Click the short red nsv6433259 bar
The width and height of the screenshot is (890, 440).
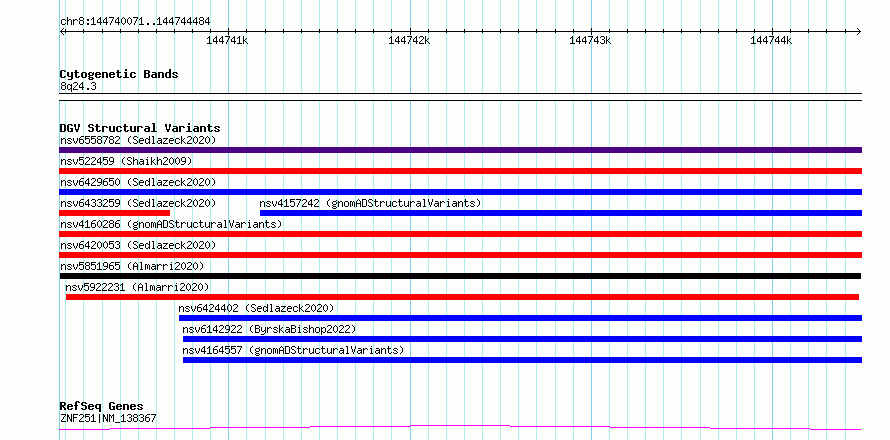[115, 213]
